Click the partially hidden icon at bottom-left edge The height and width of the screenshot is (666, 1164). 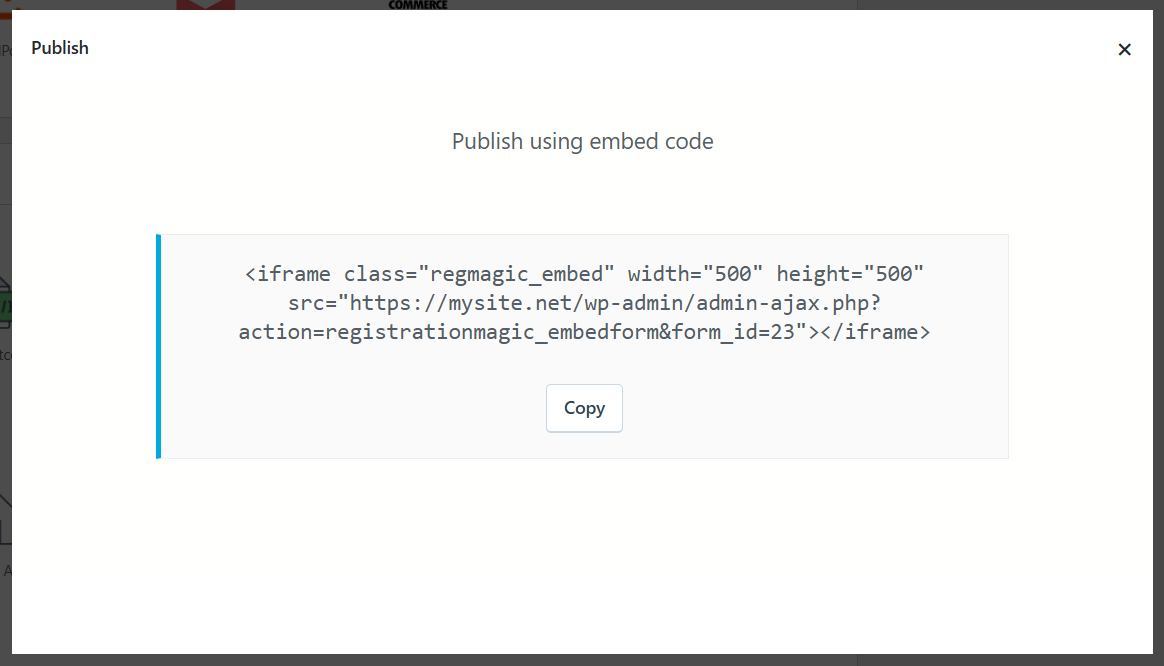[x=5, y=522]
